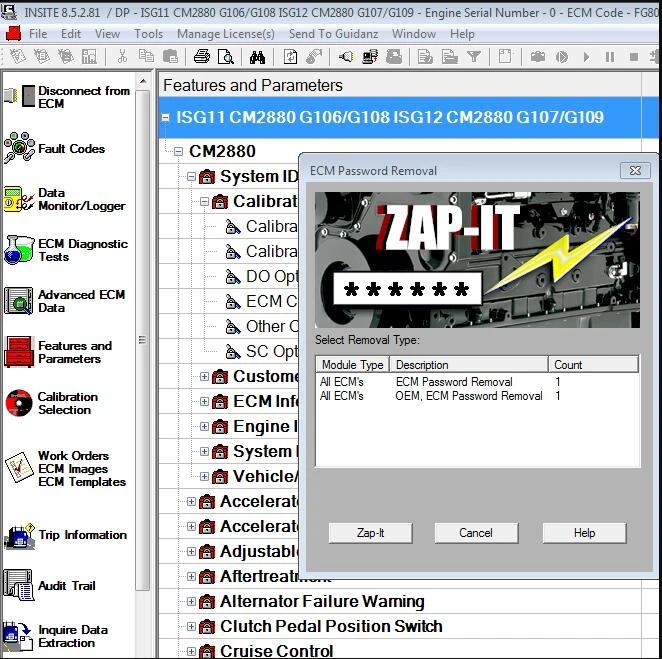Open the Manage License(s) menu
This screenshot has height=659, width=662.
226,34
